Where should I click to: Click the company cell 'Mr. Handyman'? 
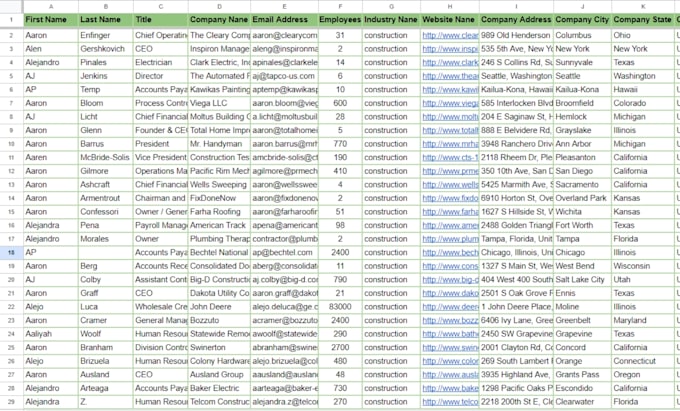(219, 144)
